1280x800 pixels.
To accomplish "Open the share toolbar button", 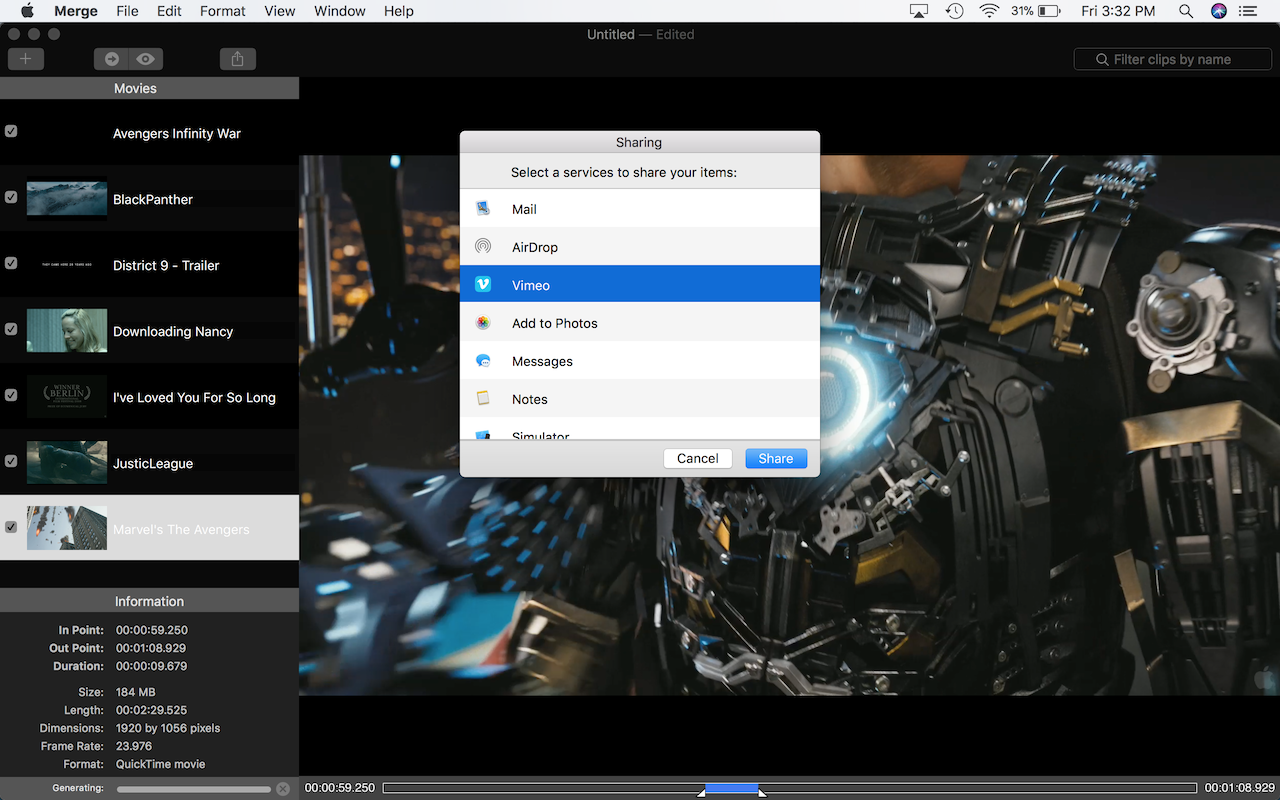I will [x=237, y=59].
